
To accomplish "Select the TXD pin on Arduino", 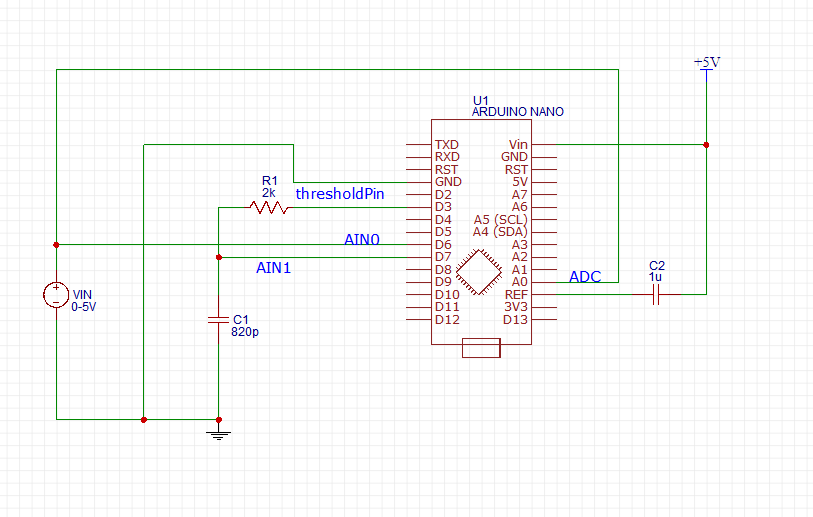I will click(446, 144).
